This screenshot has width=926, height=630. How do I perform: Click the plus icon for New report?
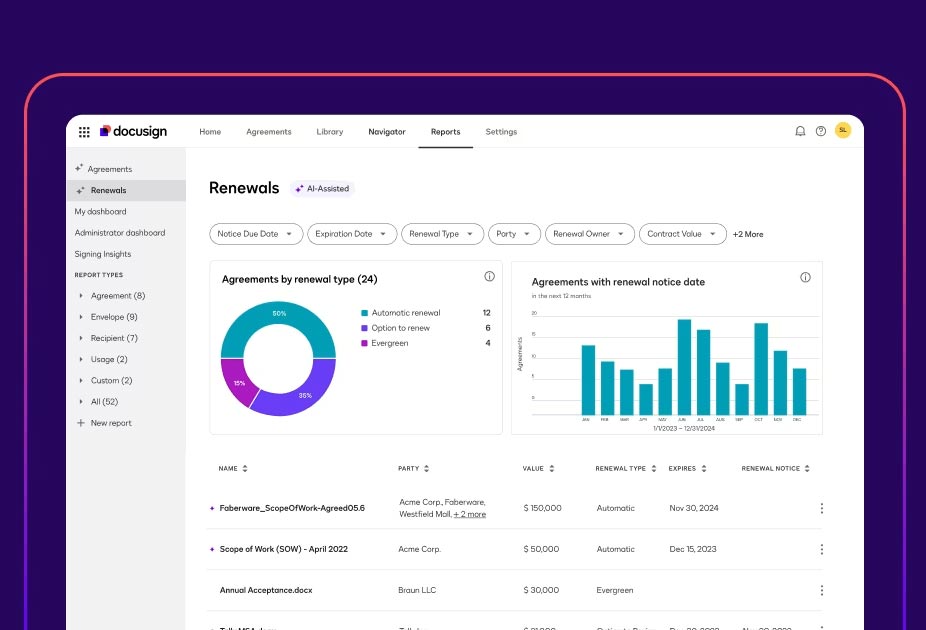pos(81,423)
